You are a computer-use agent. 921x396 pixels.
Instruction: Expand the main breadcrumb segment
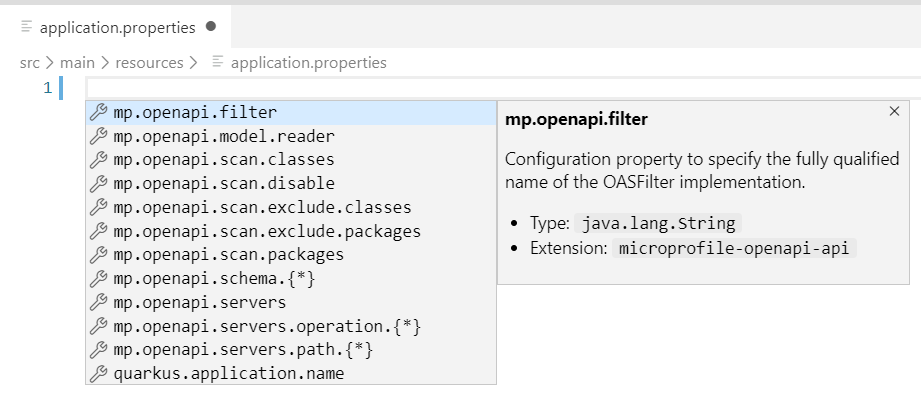click(77, 62)
